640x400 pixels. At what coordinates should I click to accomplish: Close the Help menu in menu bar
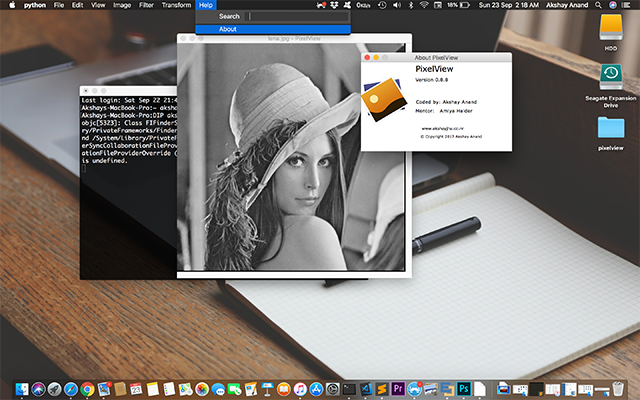(206, 5)
